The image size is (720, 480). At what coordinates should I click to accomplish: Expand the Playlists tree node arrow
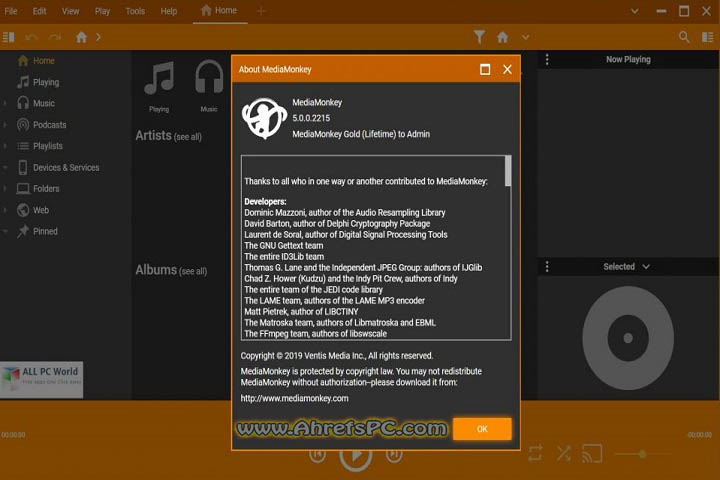pos(5,146)
